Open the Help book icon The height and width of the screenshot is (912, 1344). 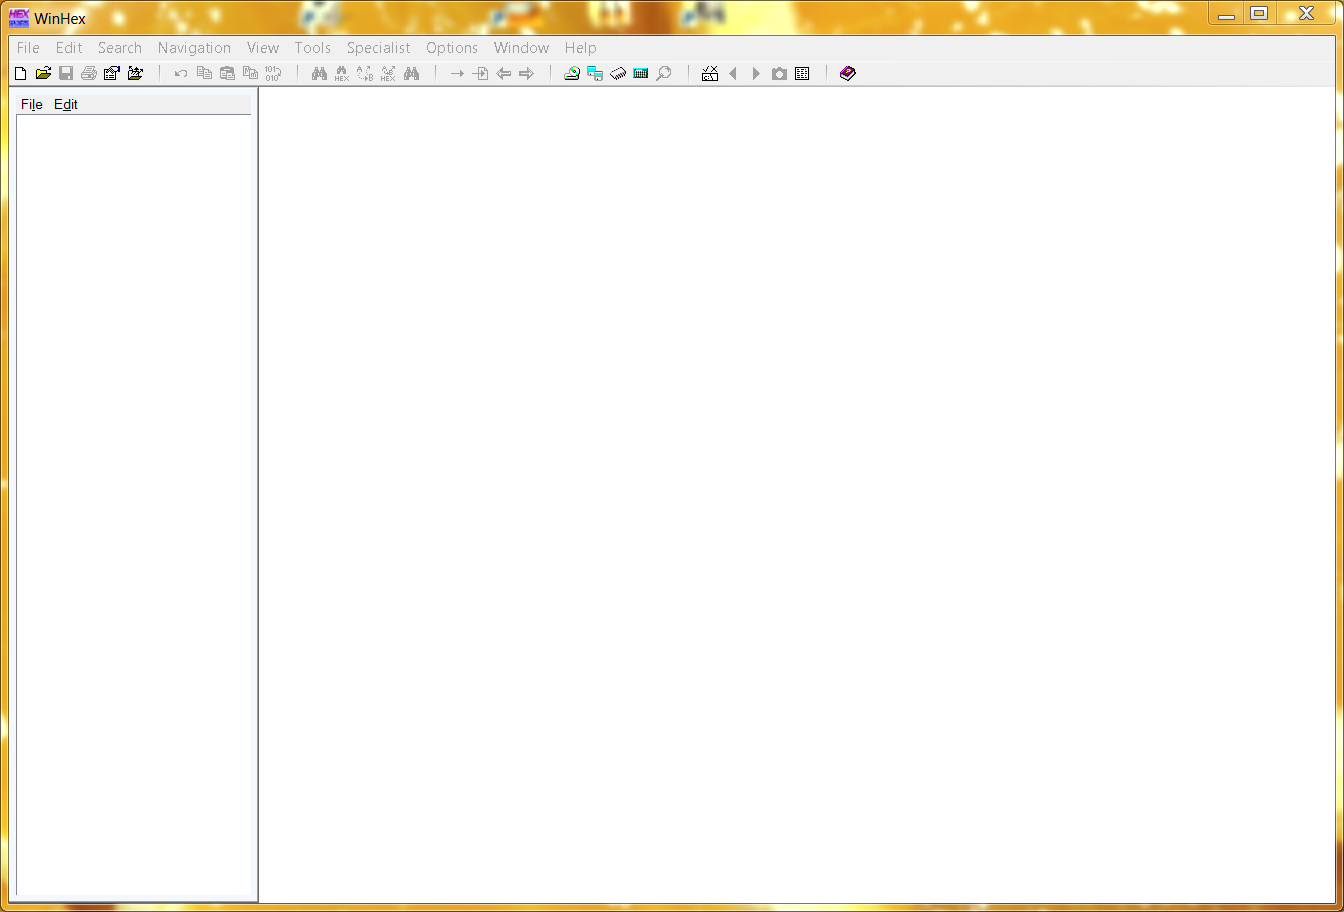click(848, 73)
